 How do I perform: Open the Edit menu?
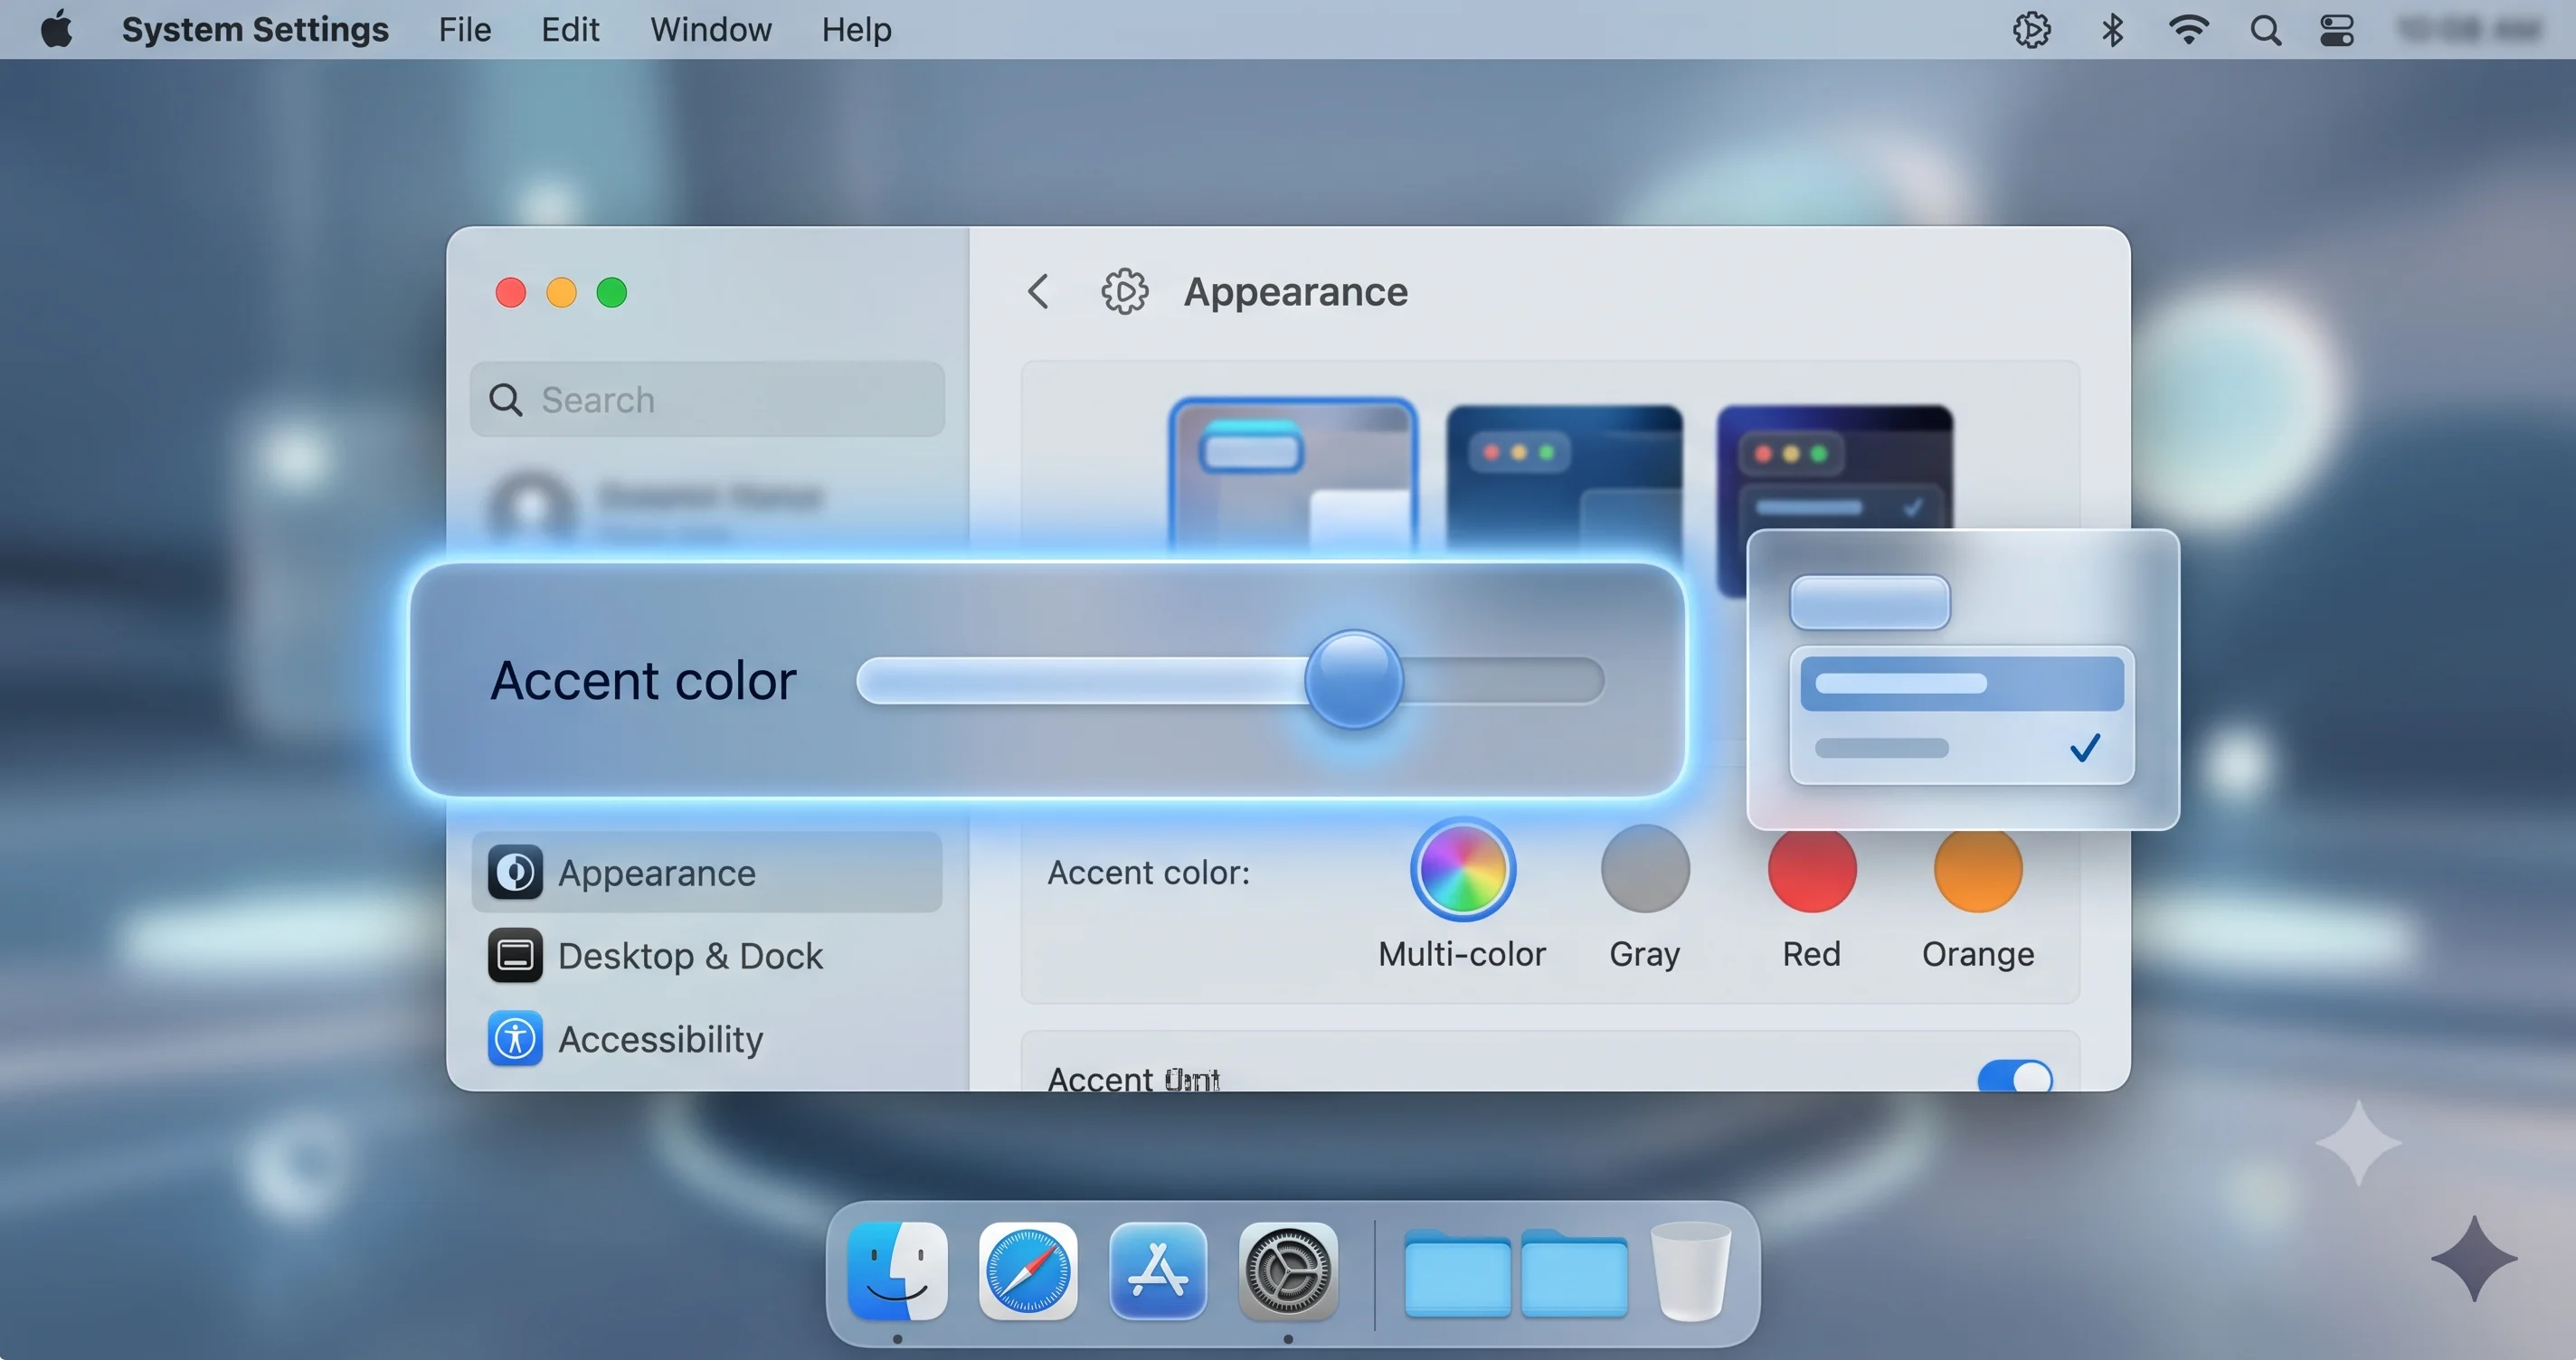[x=570, y=29]
